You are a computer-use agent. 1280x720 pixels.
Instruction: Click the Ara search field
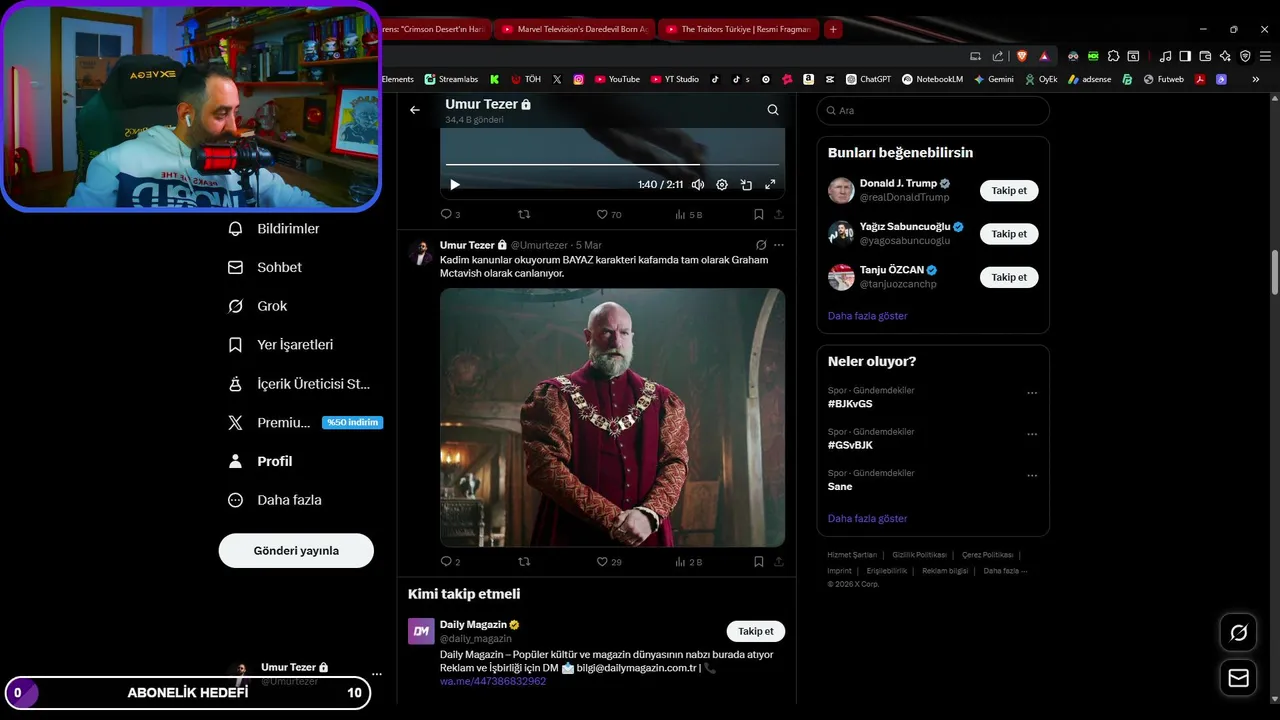point(933,111)
